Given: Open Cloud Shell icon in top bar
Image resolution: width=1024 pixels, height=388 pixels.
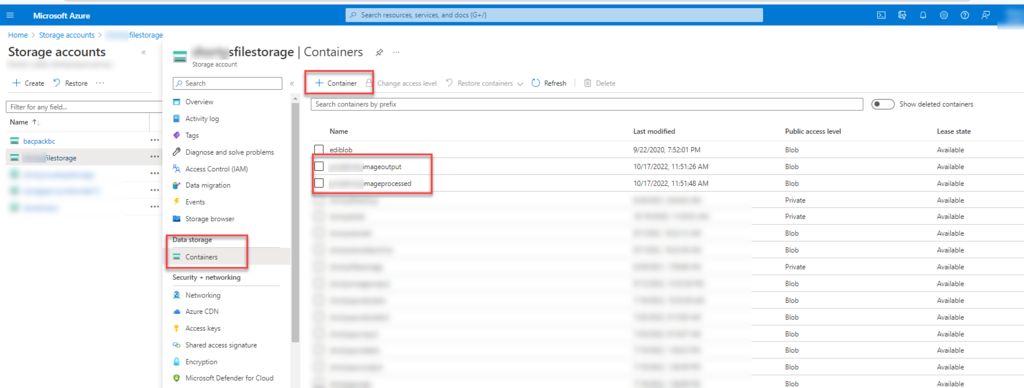Looking at the screenshot, I should (881, 15).
